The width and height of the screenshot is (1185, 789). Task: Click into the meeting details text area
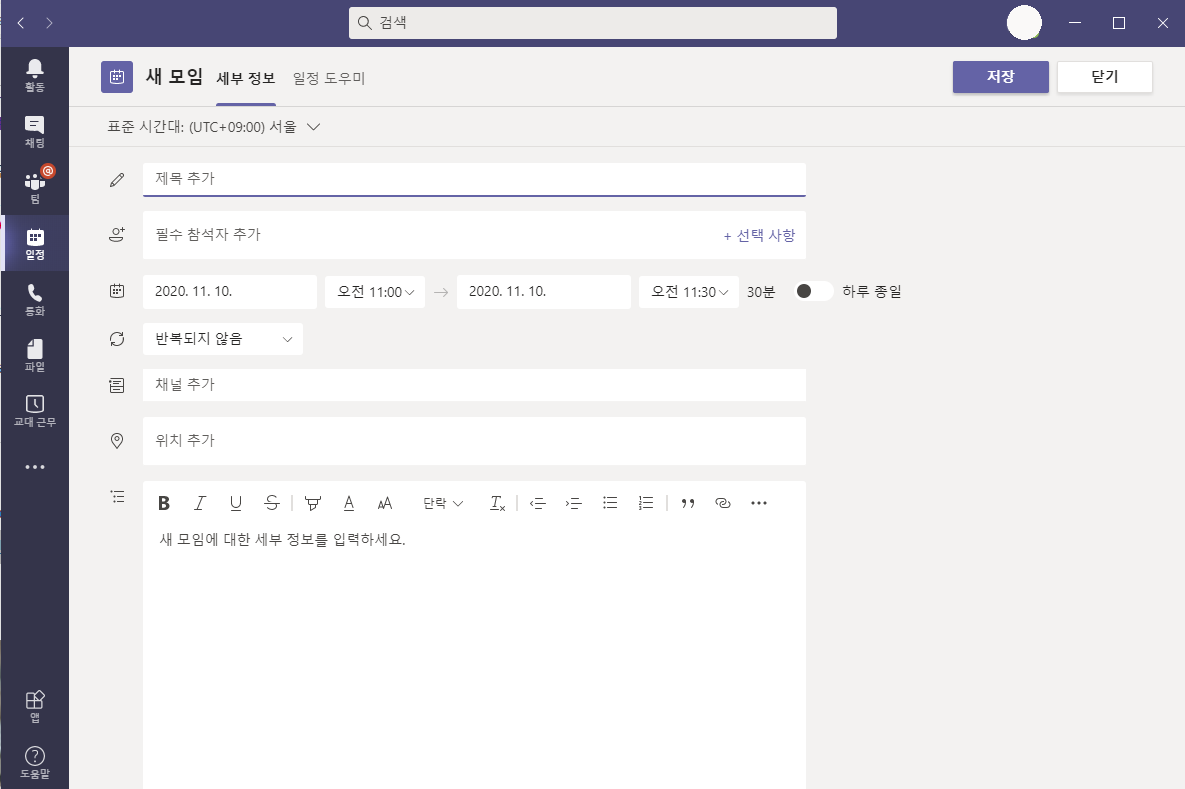coord(475,654)
